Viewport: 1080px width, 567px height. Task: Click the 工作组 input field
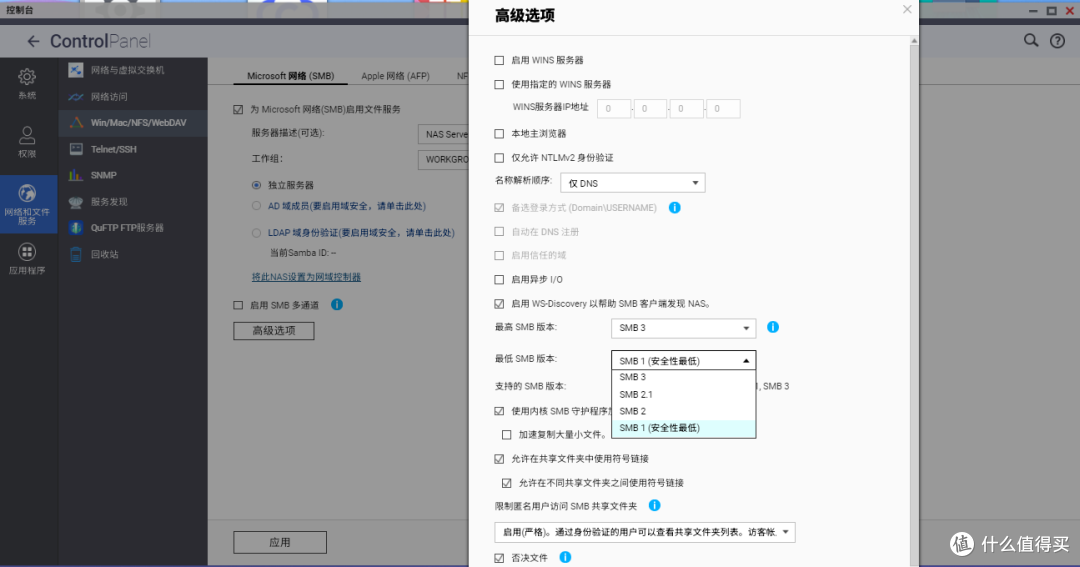point(443,159)
